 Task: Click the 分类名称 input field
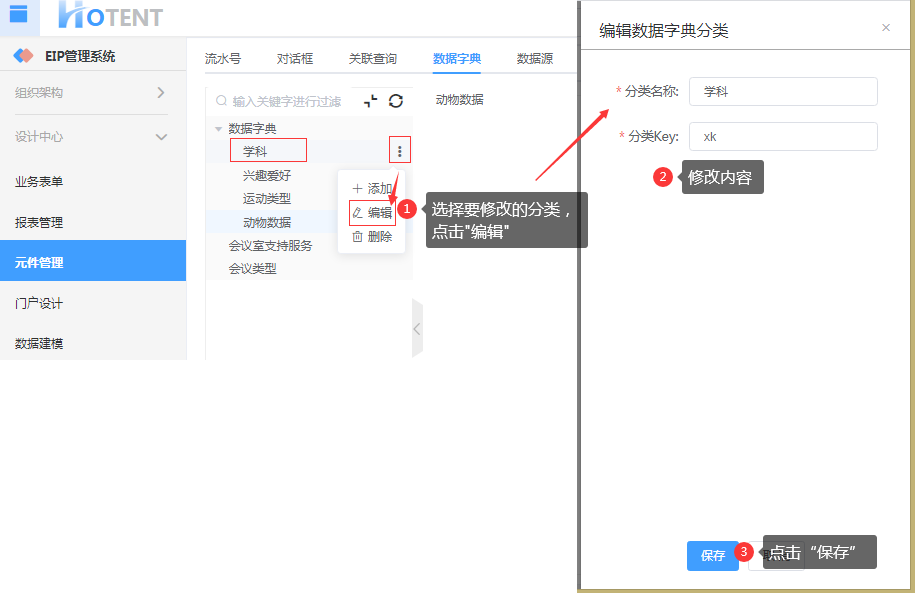(x=783, y=91)
